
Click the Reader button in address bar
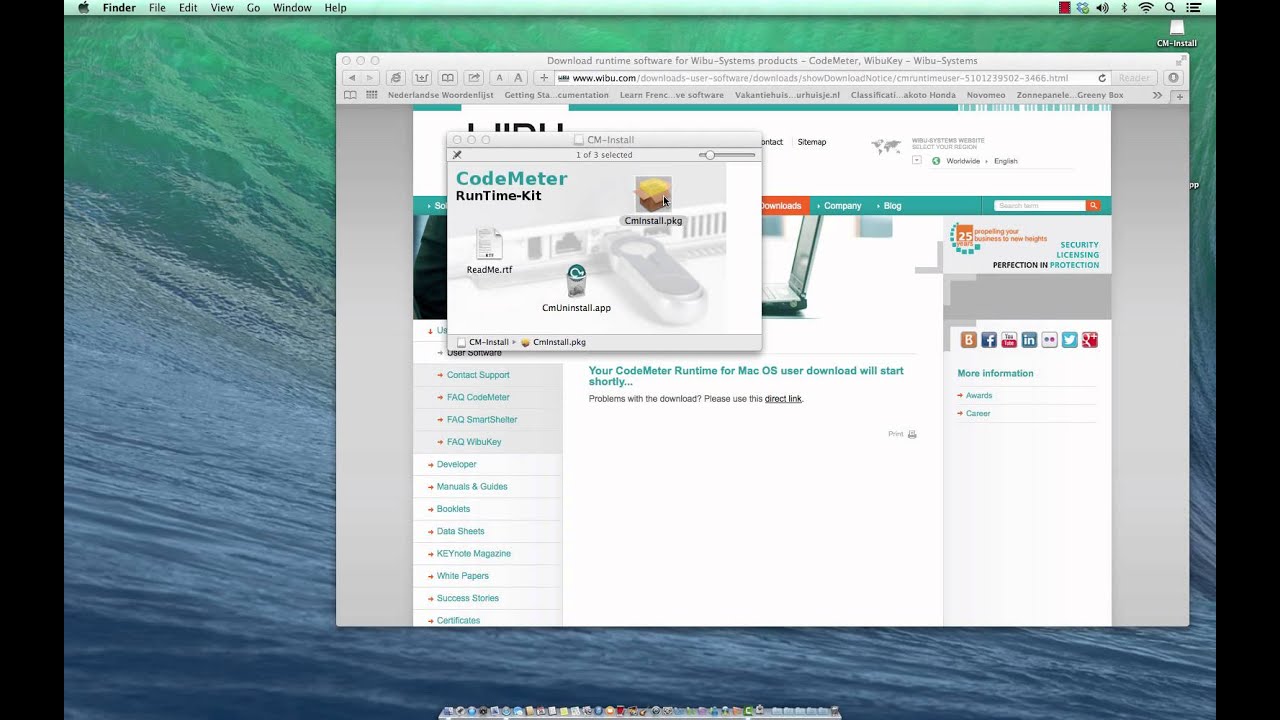(1134, 78)
